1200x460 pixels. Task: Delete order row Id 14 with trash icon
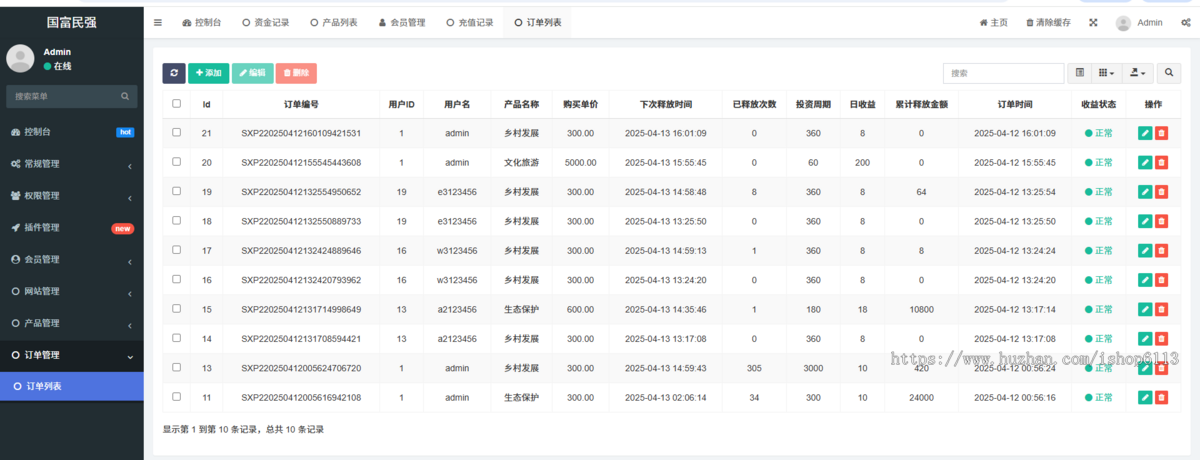pyautogui.click(x=1161, y=340)
